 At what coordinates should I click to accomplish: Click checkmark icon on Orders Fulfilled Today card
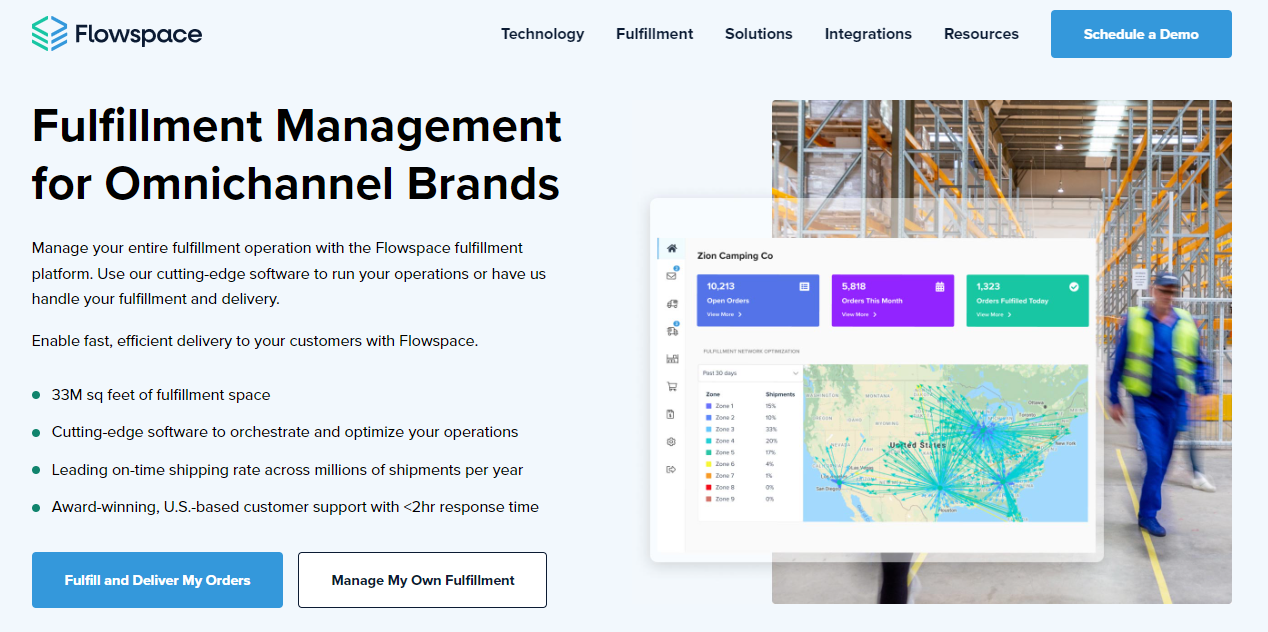click(1074, 287)
